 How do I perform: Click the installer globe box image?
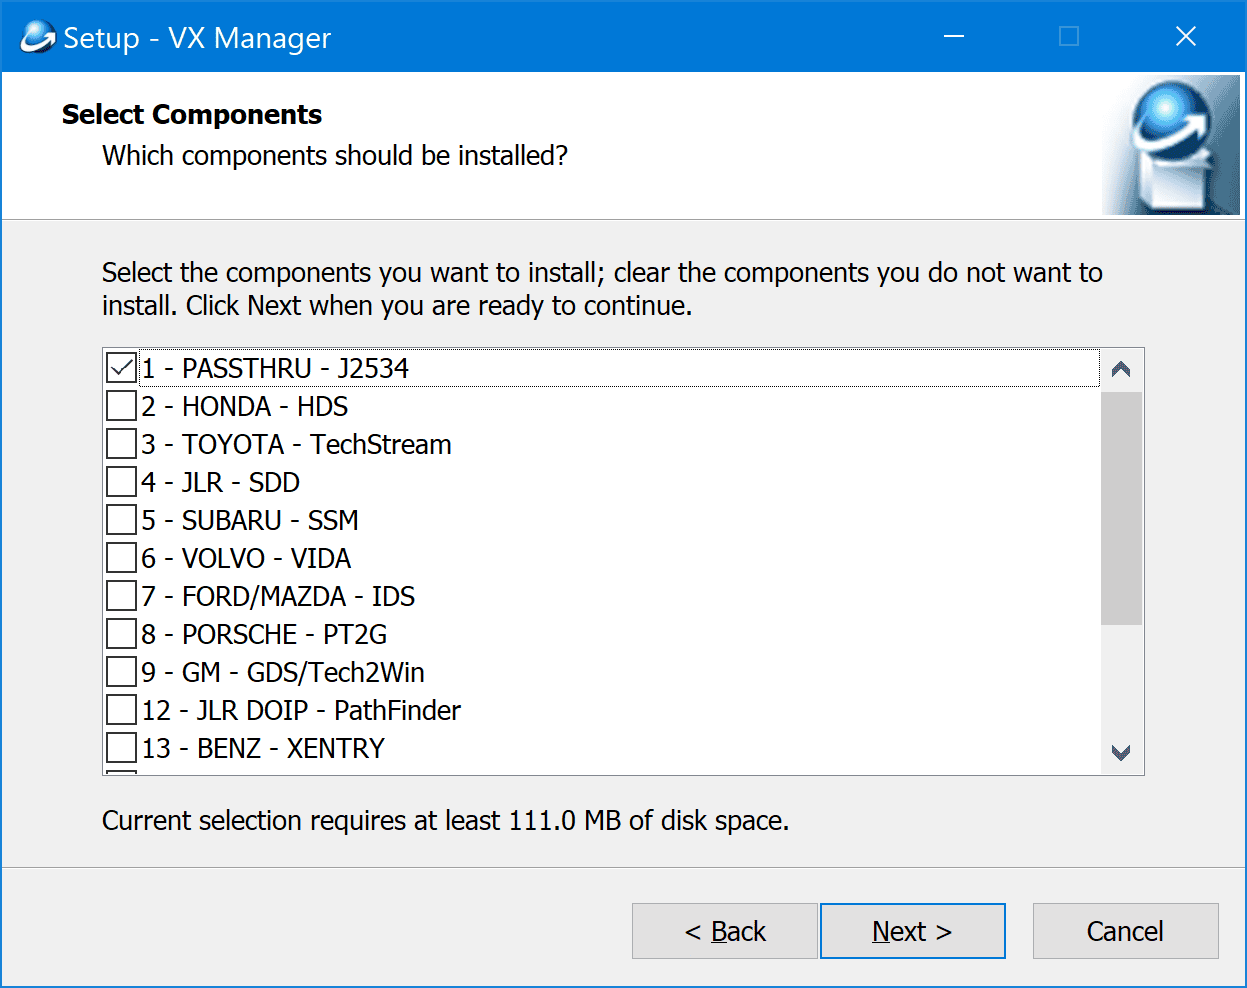pos(1170,145)
